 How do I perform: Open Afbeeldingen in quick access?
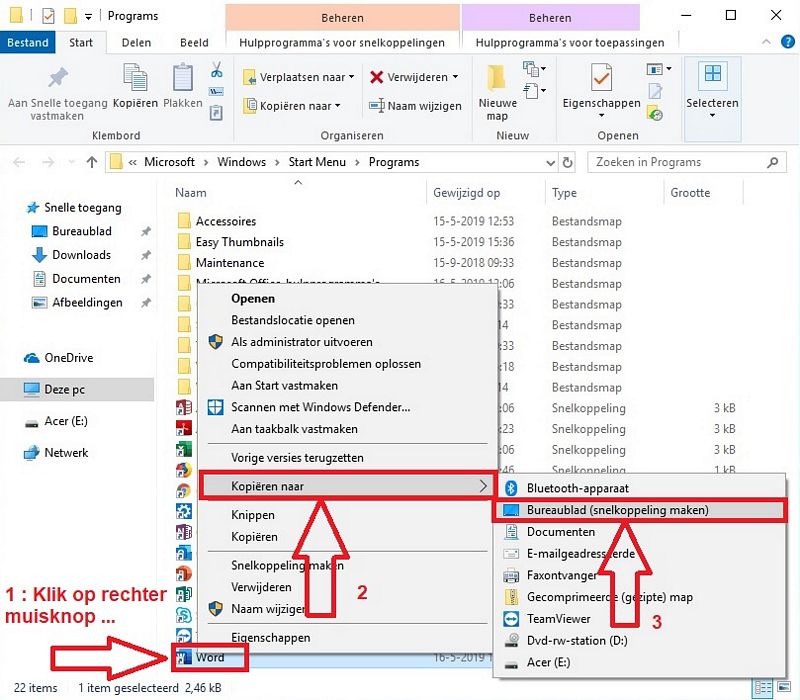pos(87,303)
